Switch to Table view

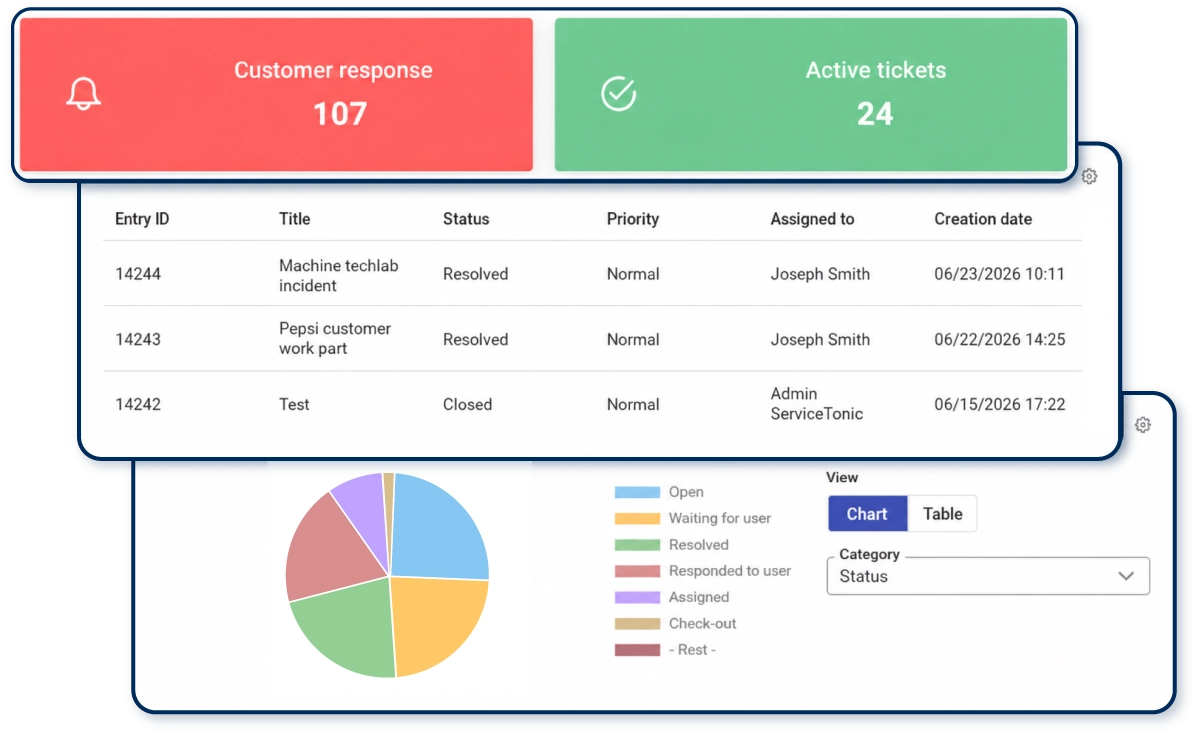(942, 514)
